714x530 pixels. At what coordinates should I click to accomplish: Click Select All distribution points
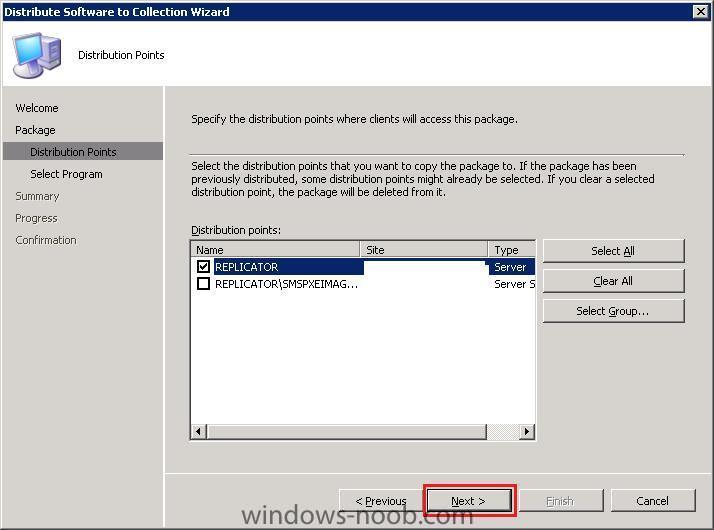613,251
